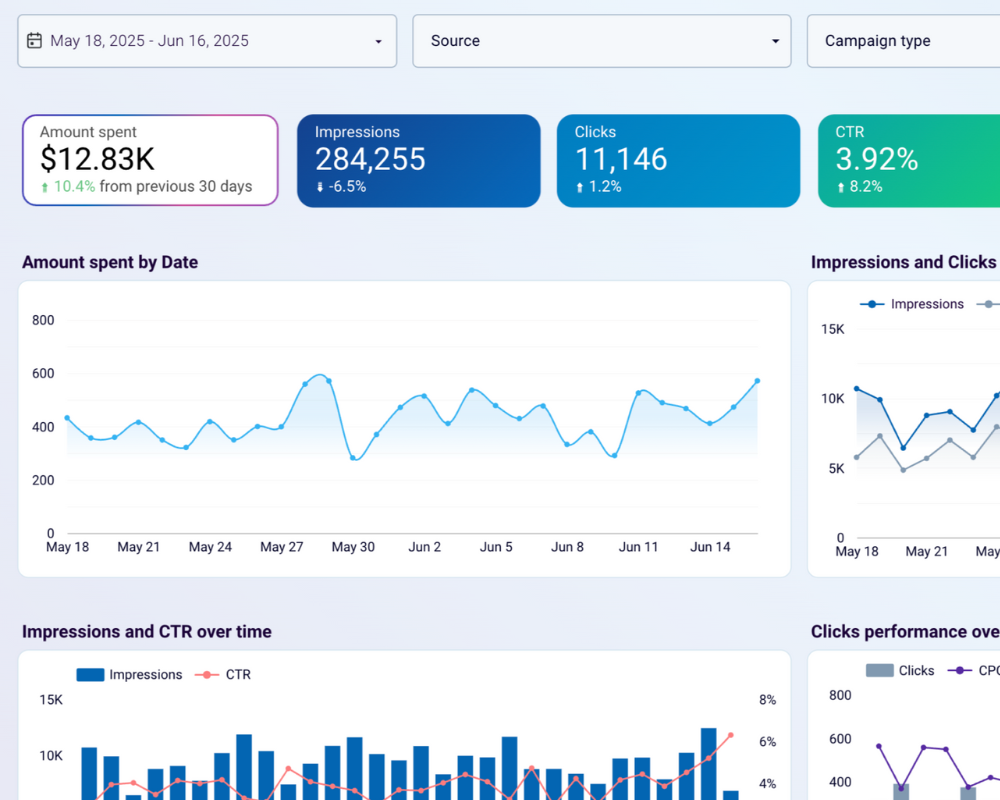
Task: Click down arrow indicator on Impressions card
Action: [x=320, y=187]
